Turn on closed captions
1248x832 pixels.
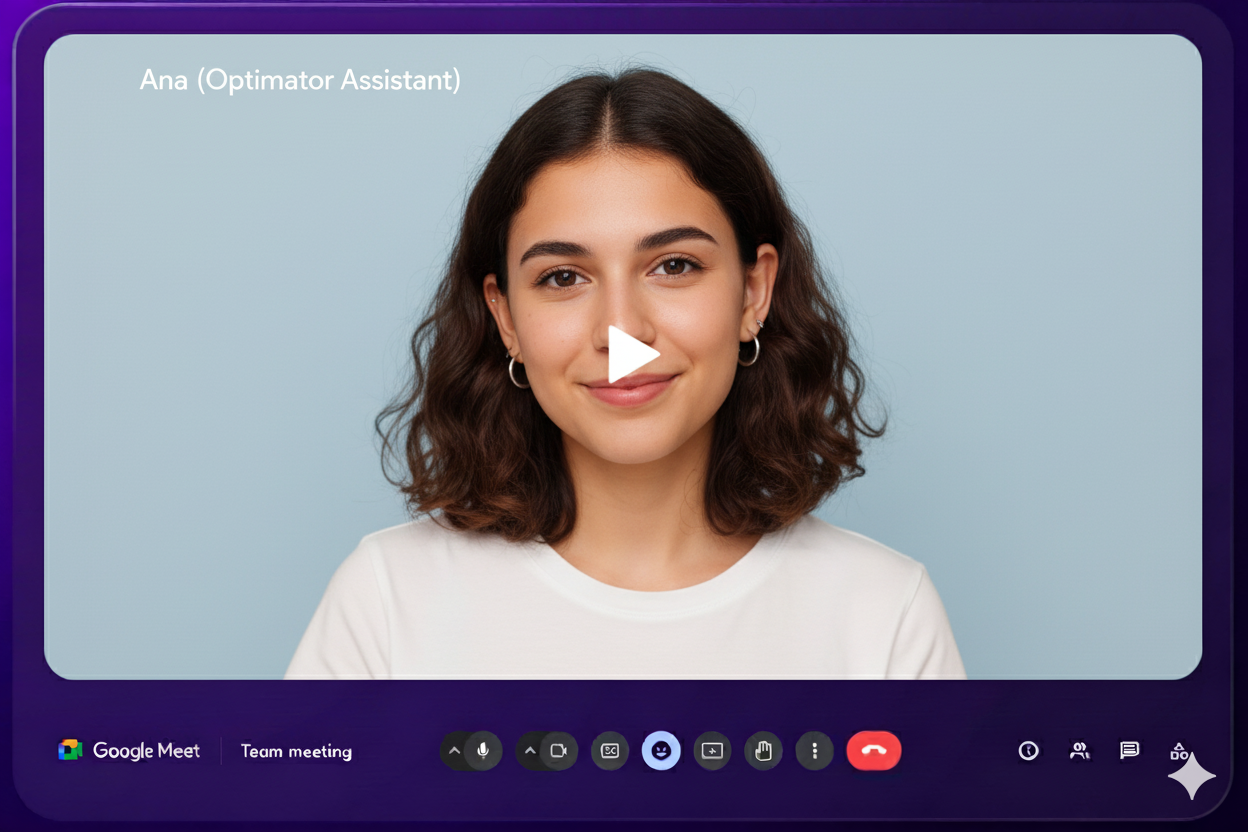tap(610, 750)
